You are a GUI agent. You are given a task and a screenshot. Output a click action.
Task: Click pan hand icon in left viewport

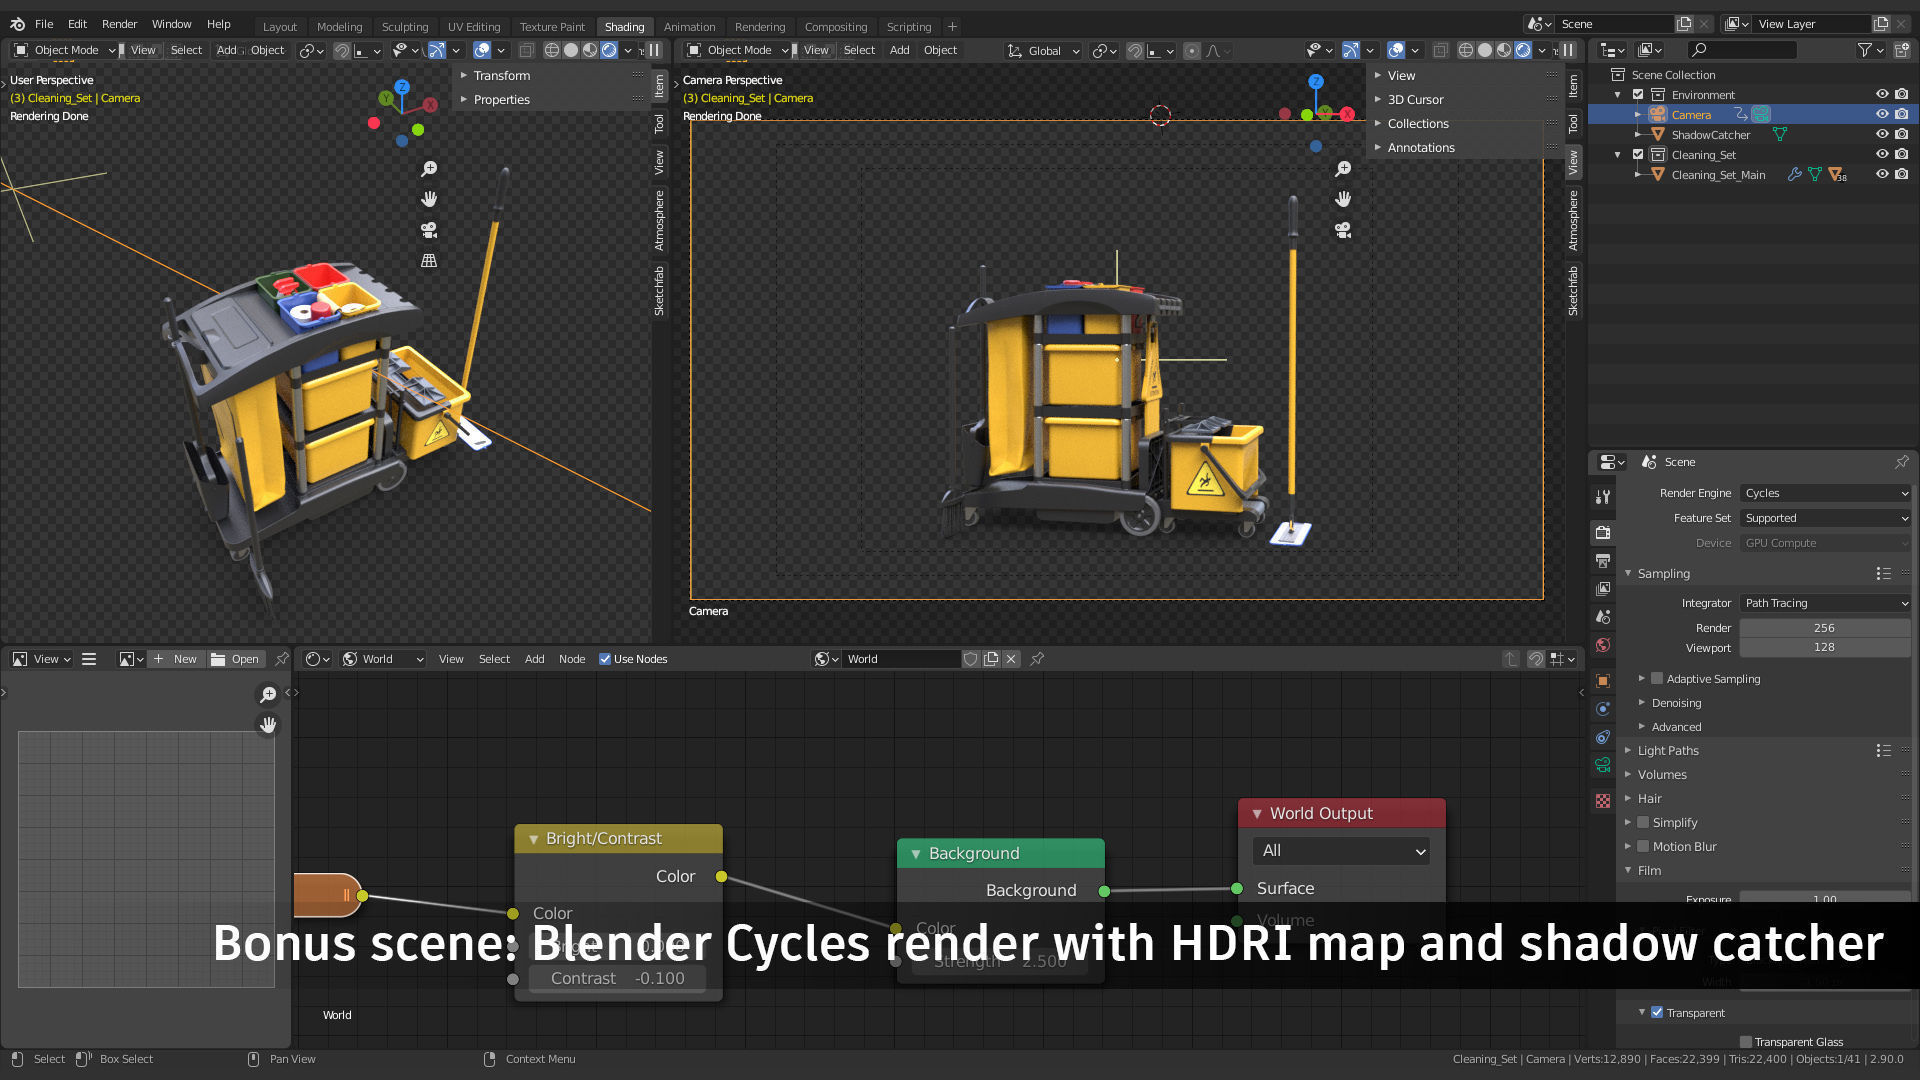429,199
